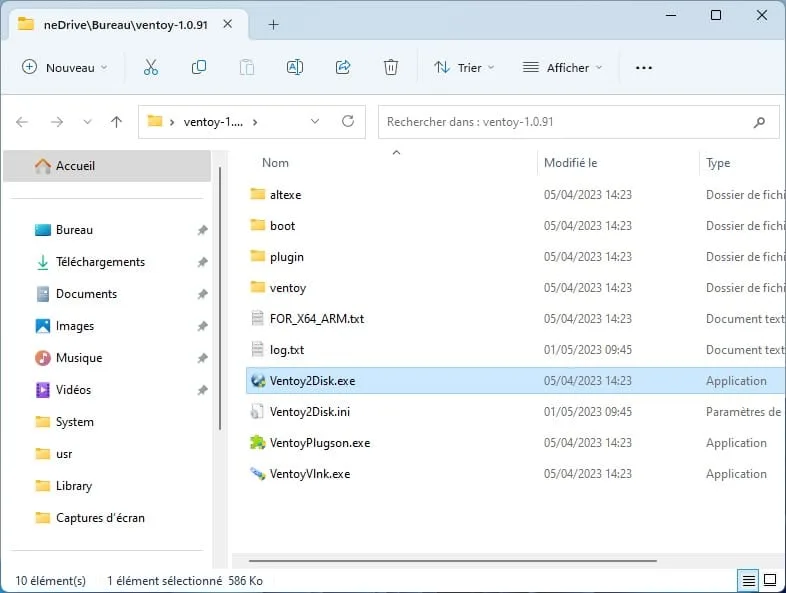Select the VentoyVlnk.exe icon

pyautogui.click(x=258, y=474)
